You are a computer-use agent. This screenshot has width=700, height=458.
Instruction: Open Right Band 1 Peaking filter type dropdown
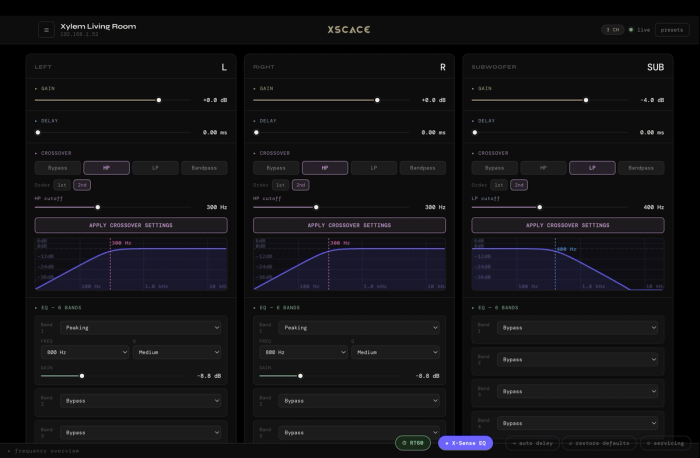pyautogui.click(x=359, y=328)
